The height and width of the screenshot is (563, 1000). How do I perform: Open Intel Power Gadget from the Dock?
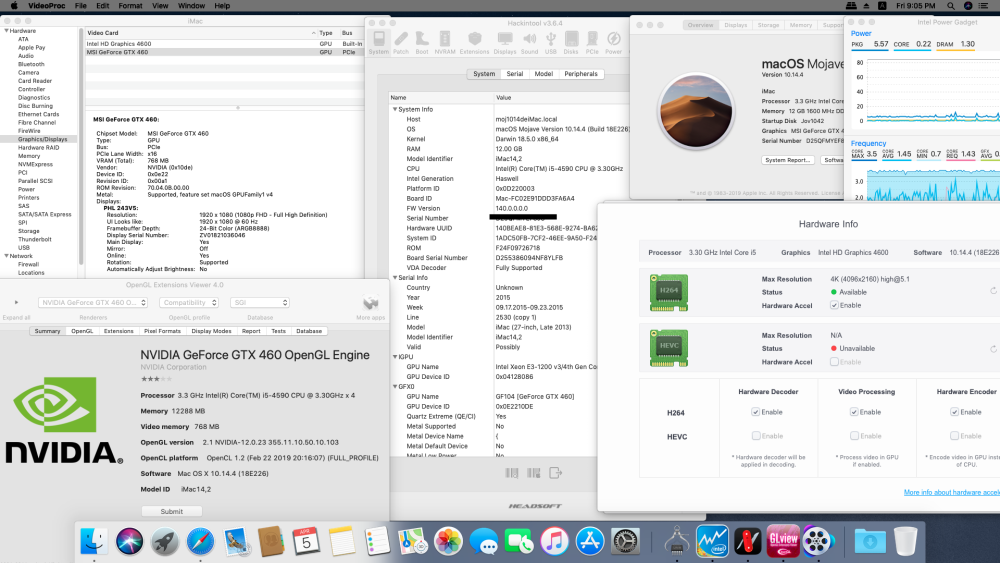point(712,541)
